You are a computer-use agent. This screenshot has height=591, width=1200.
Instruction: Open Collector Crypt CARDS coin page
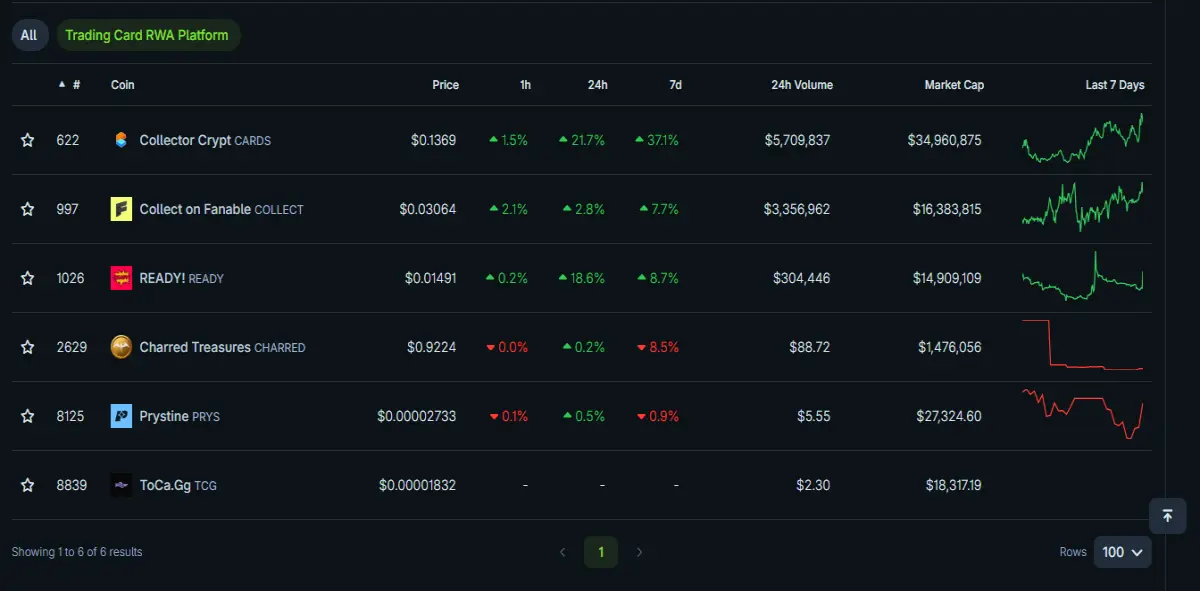click(205, 141)
